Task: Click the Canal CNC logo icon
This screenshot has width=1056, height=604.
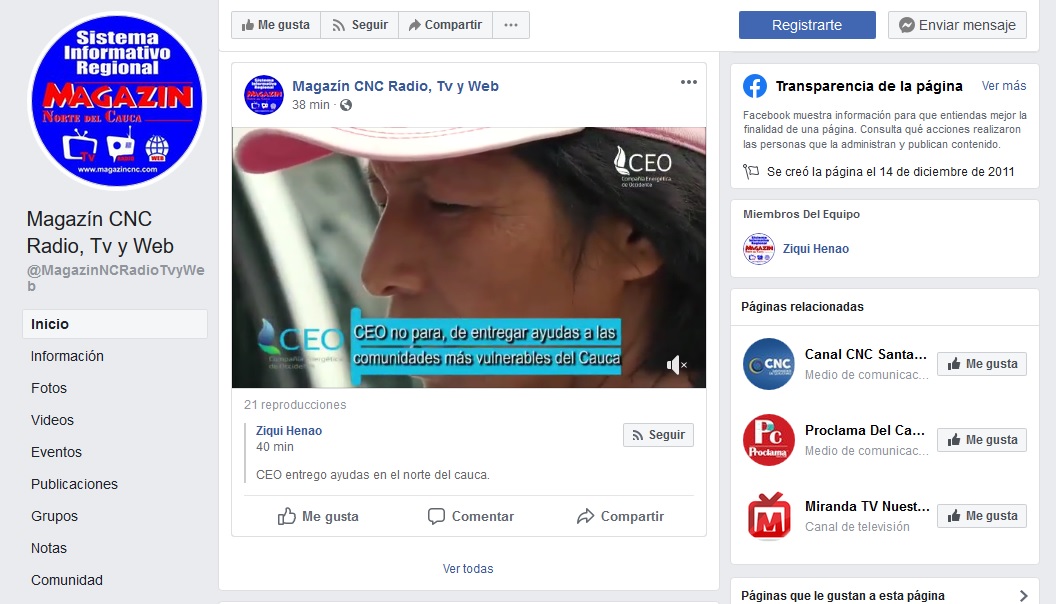Action: pos(768,364)
